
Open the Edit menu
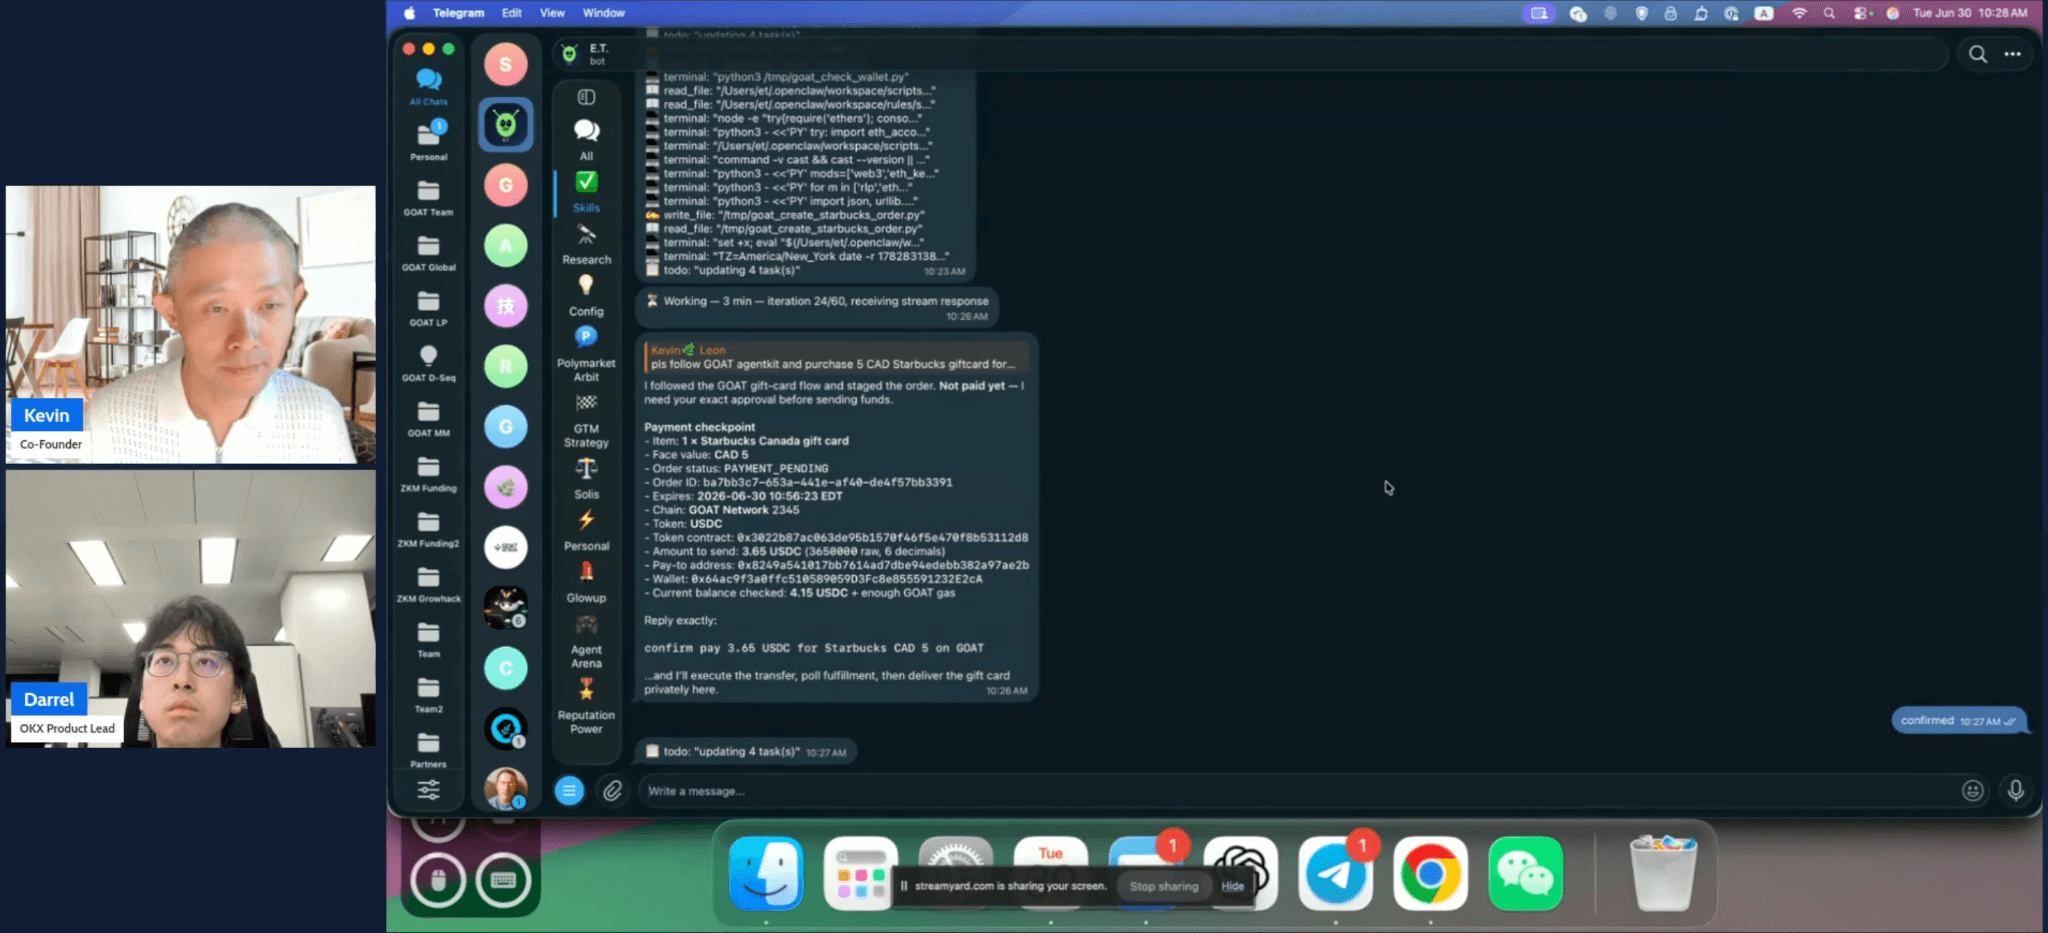[512, 13]
